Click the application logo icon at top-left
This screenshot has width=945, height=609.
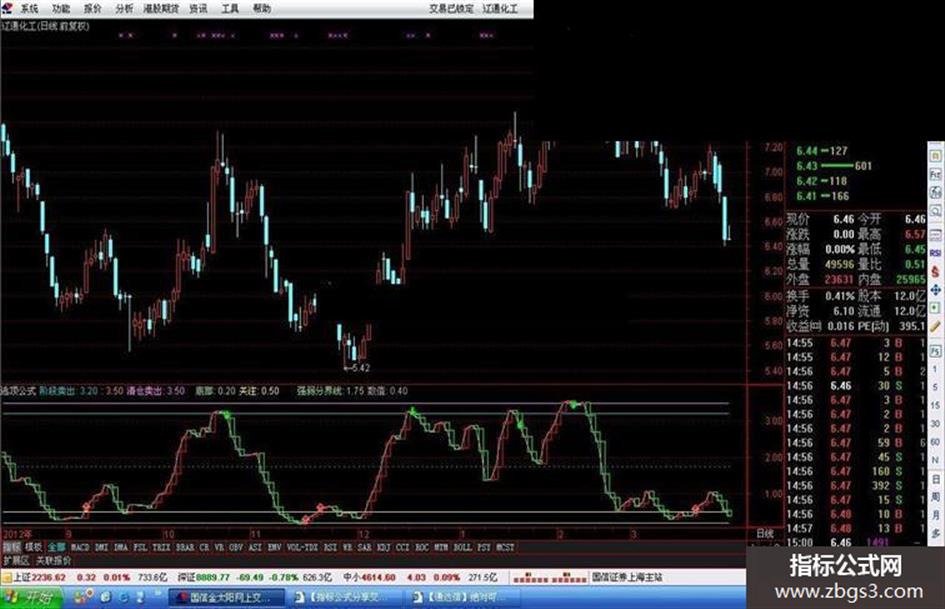pos(8,8)
